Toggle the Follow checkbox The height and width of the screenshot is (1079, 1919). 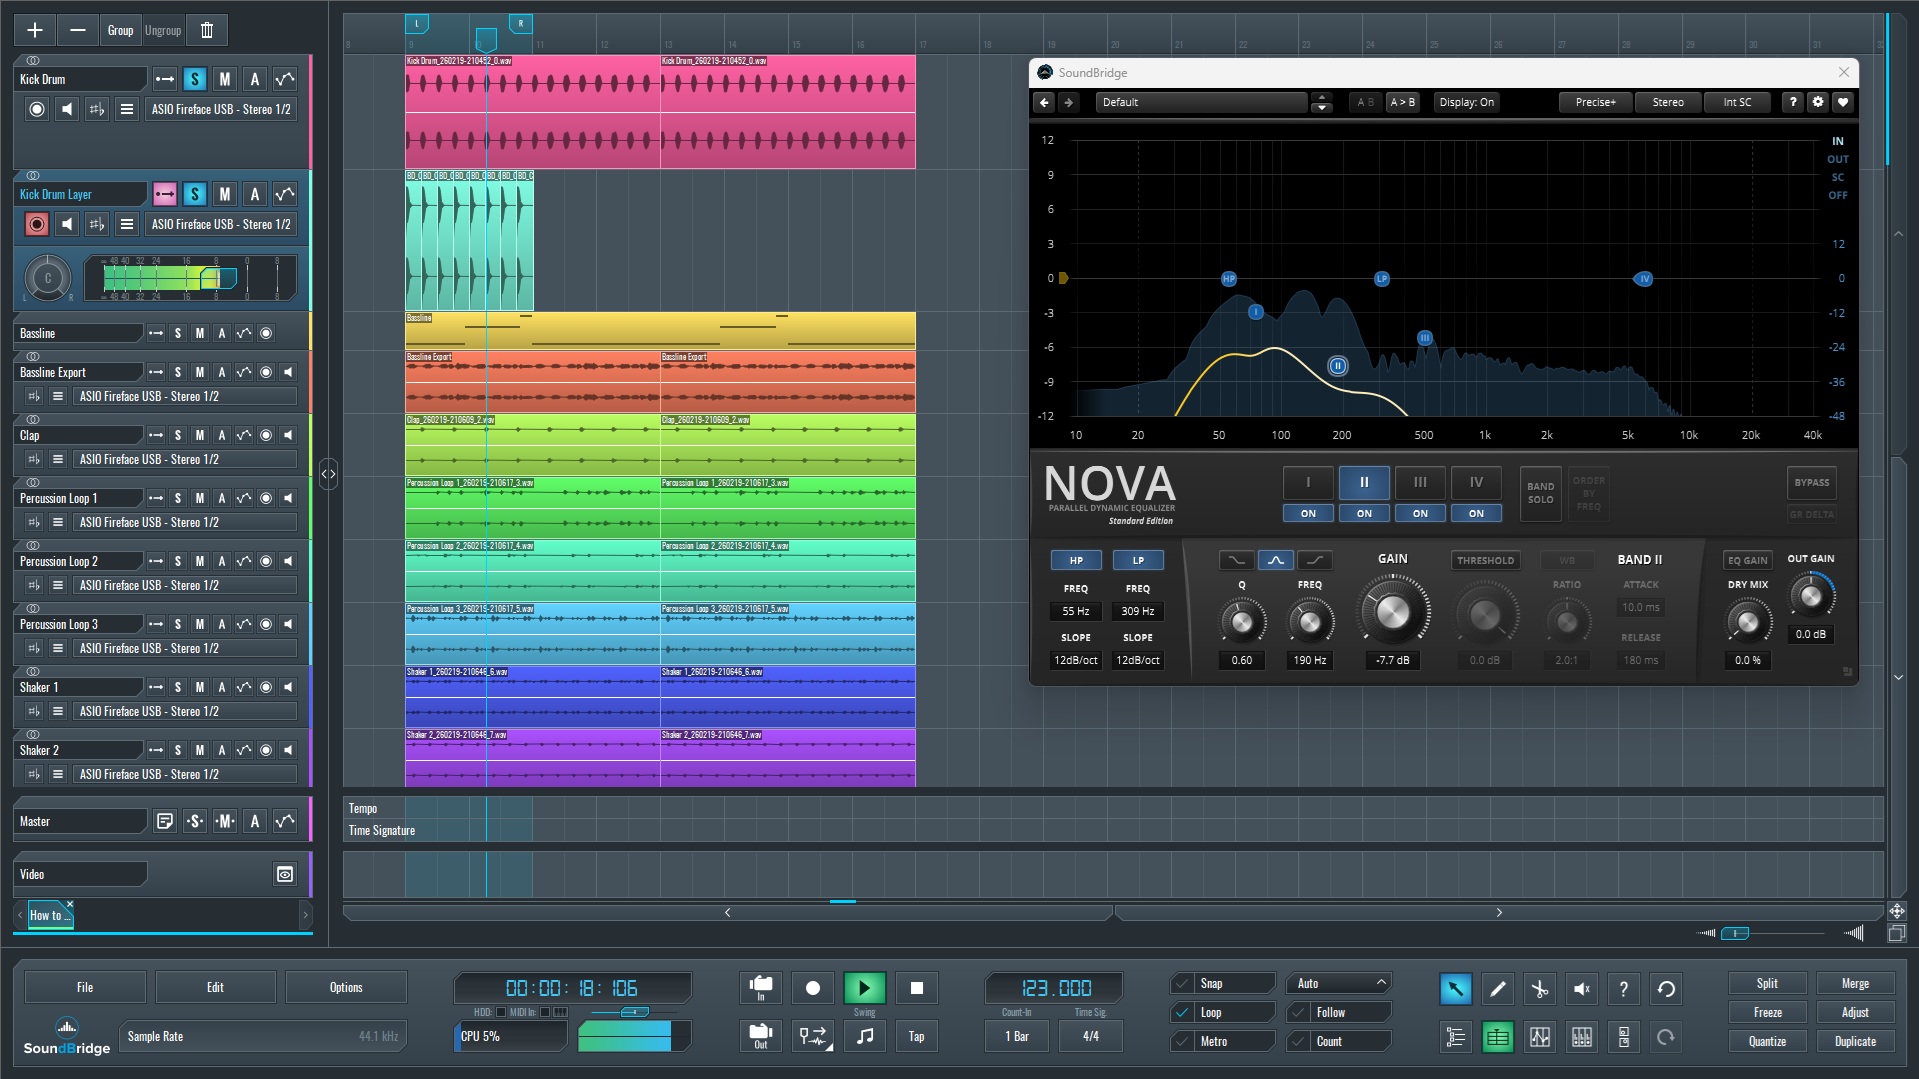[1299, 1012]
